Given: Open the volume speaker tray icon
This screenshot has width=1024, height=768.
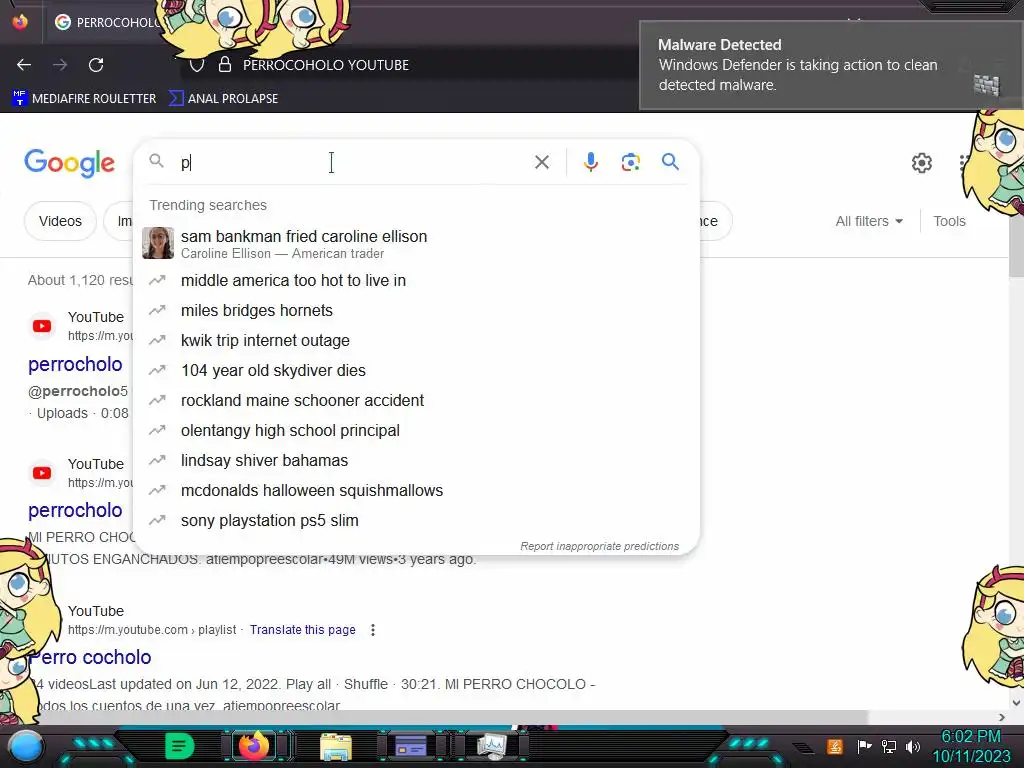Looking at the screenshot, I should tap(913, 746).
